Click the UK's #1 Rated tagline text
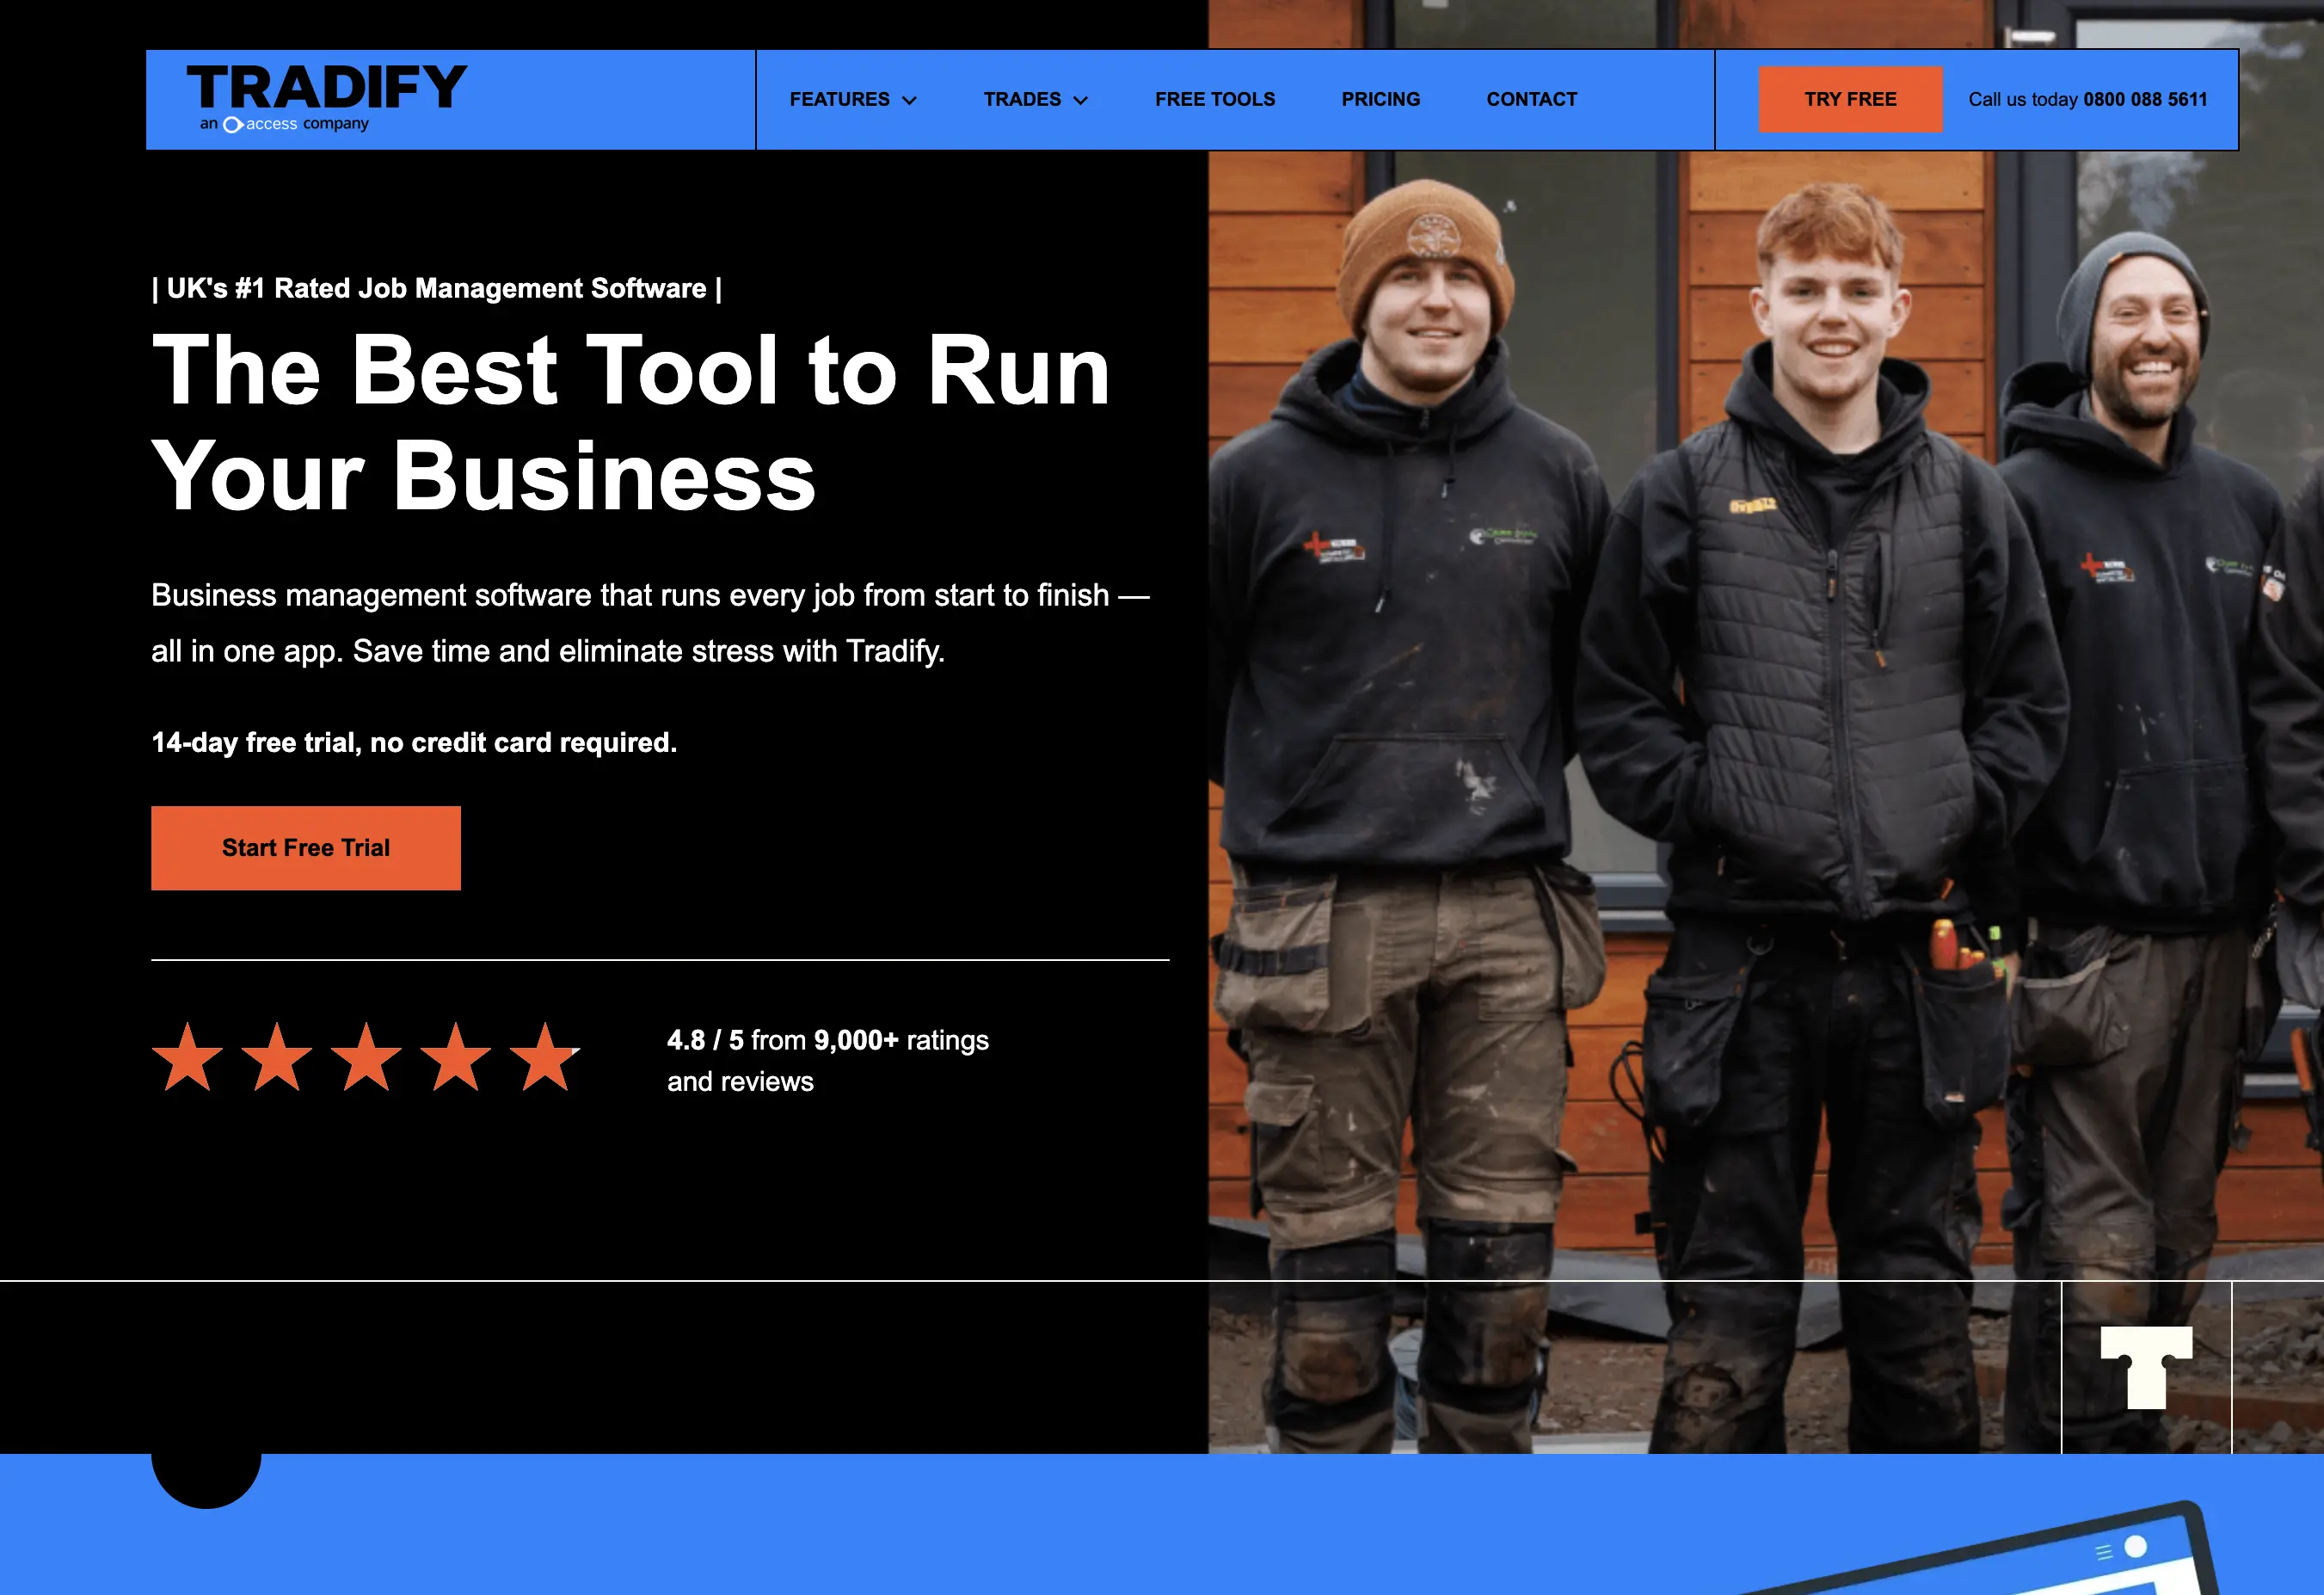Image resolution: width=2324 pixels, height=1595 pixels. [x=437, y=288]
